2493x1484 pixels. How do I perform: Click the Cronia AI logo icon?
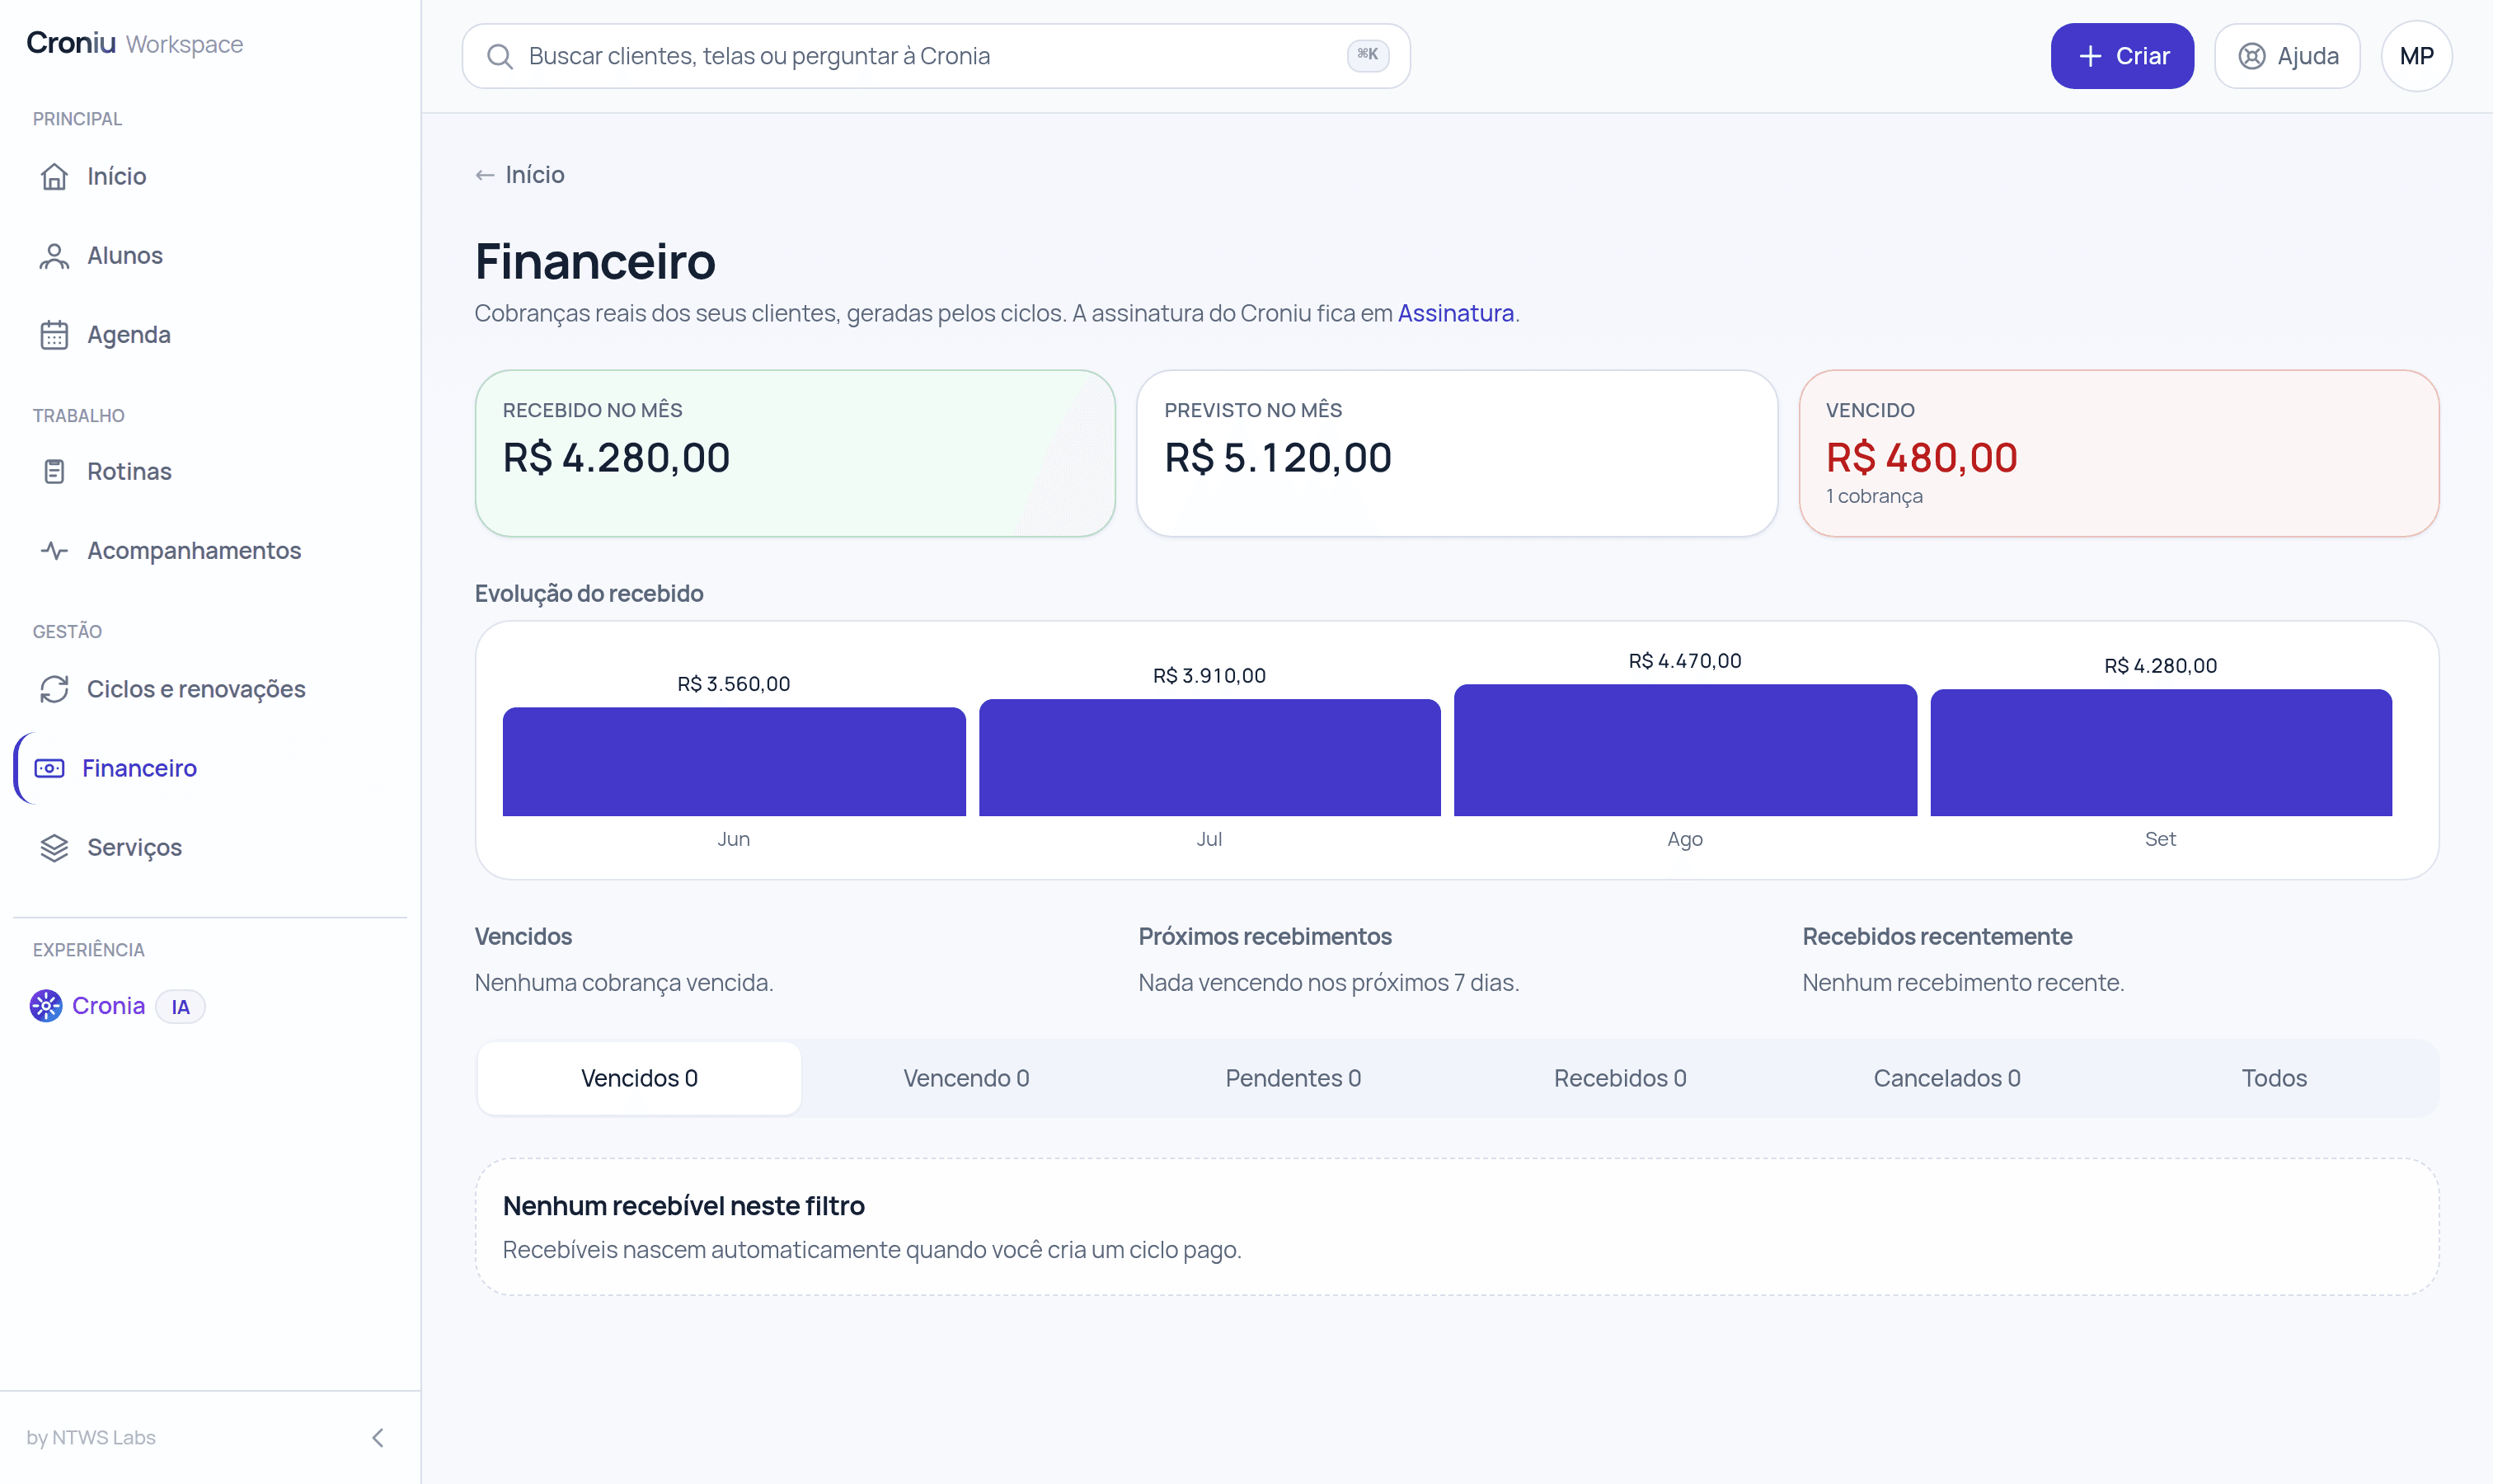tap(46, 1006)
